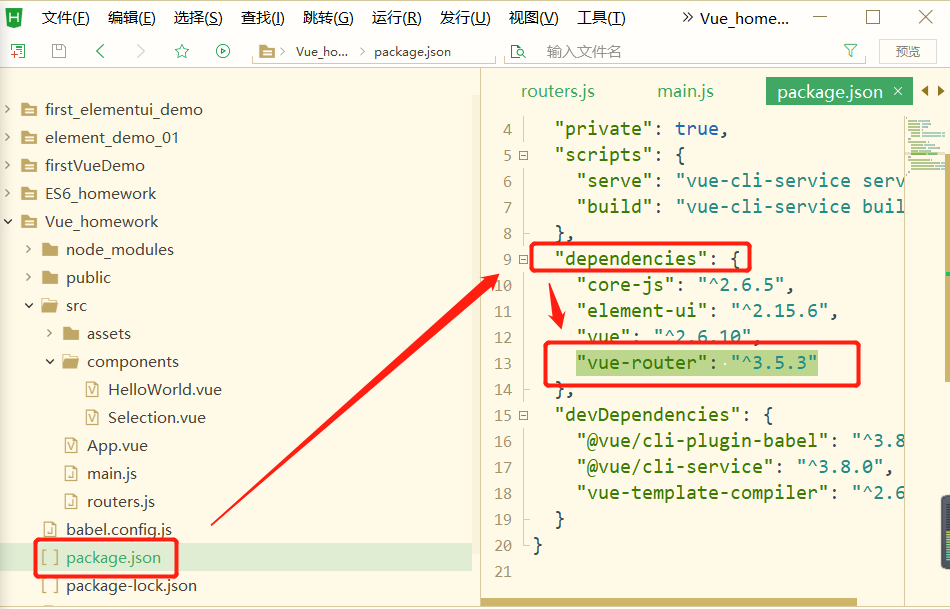
Task: Click the bookmark star icon
Action: pyautogui.click(x=182, y=51)
